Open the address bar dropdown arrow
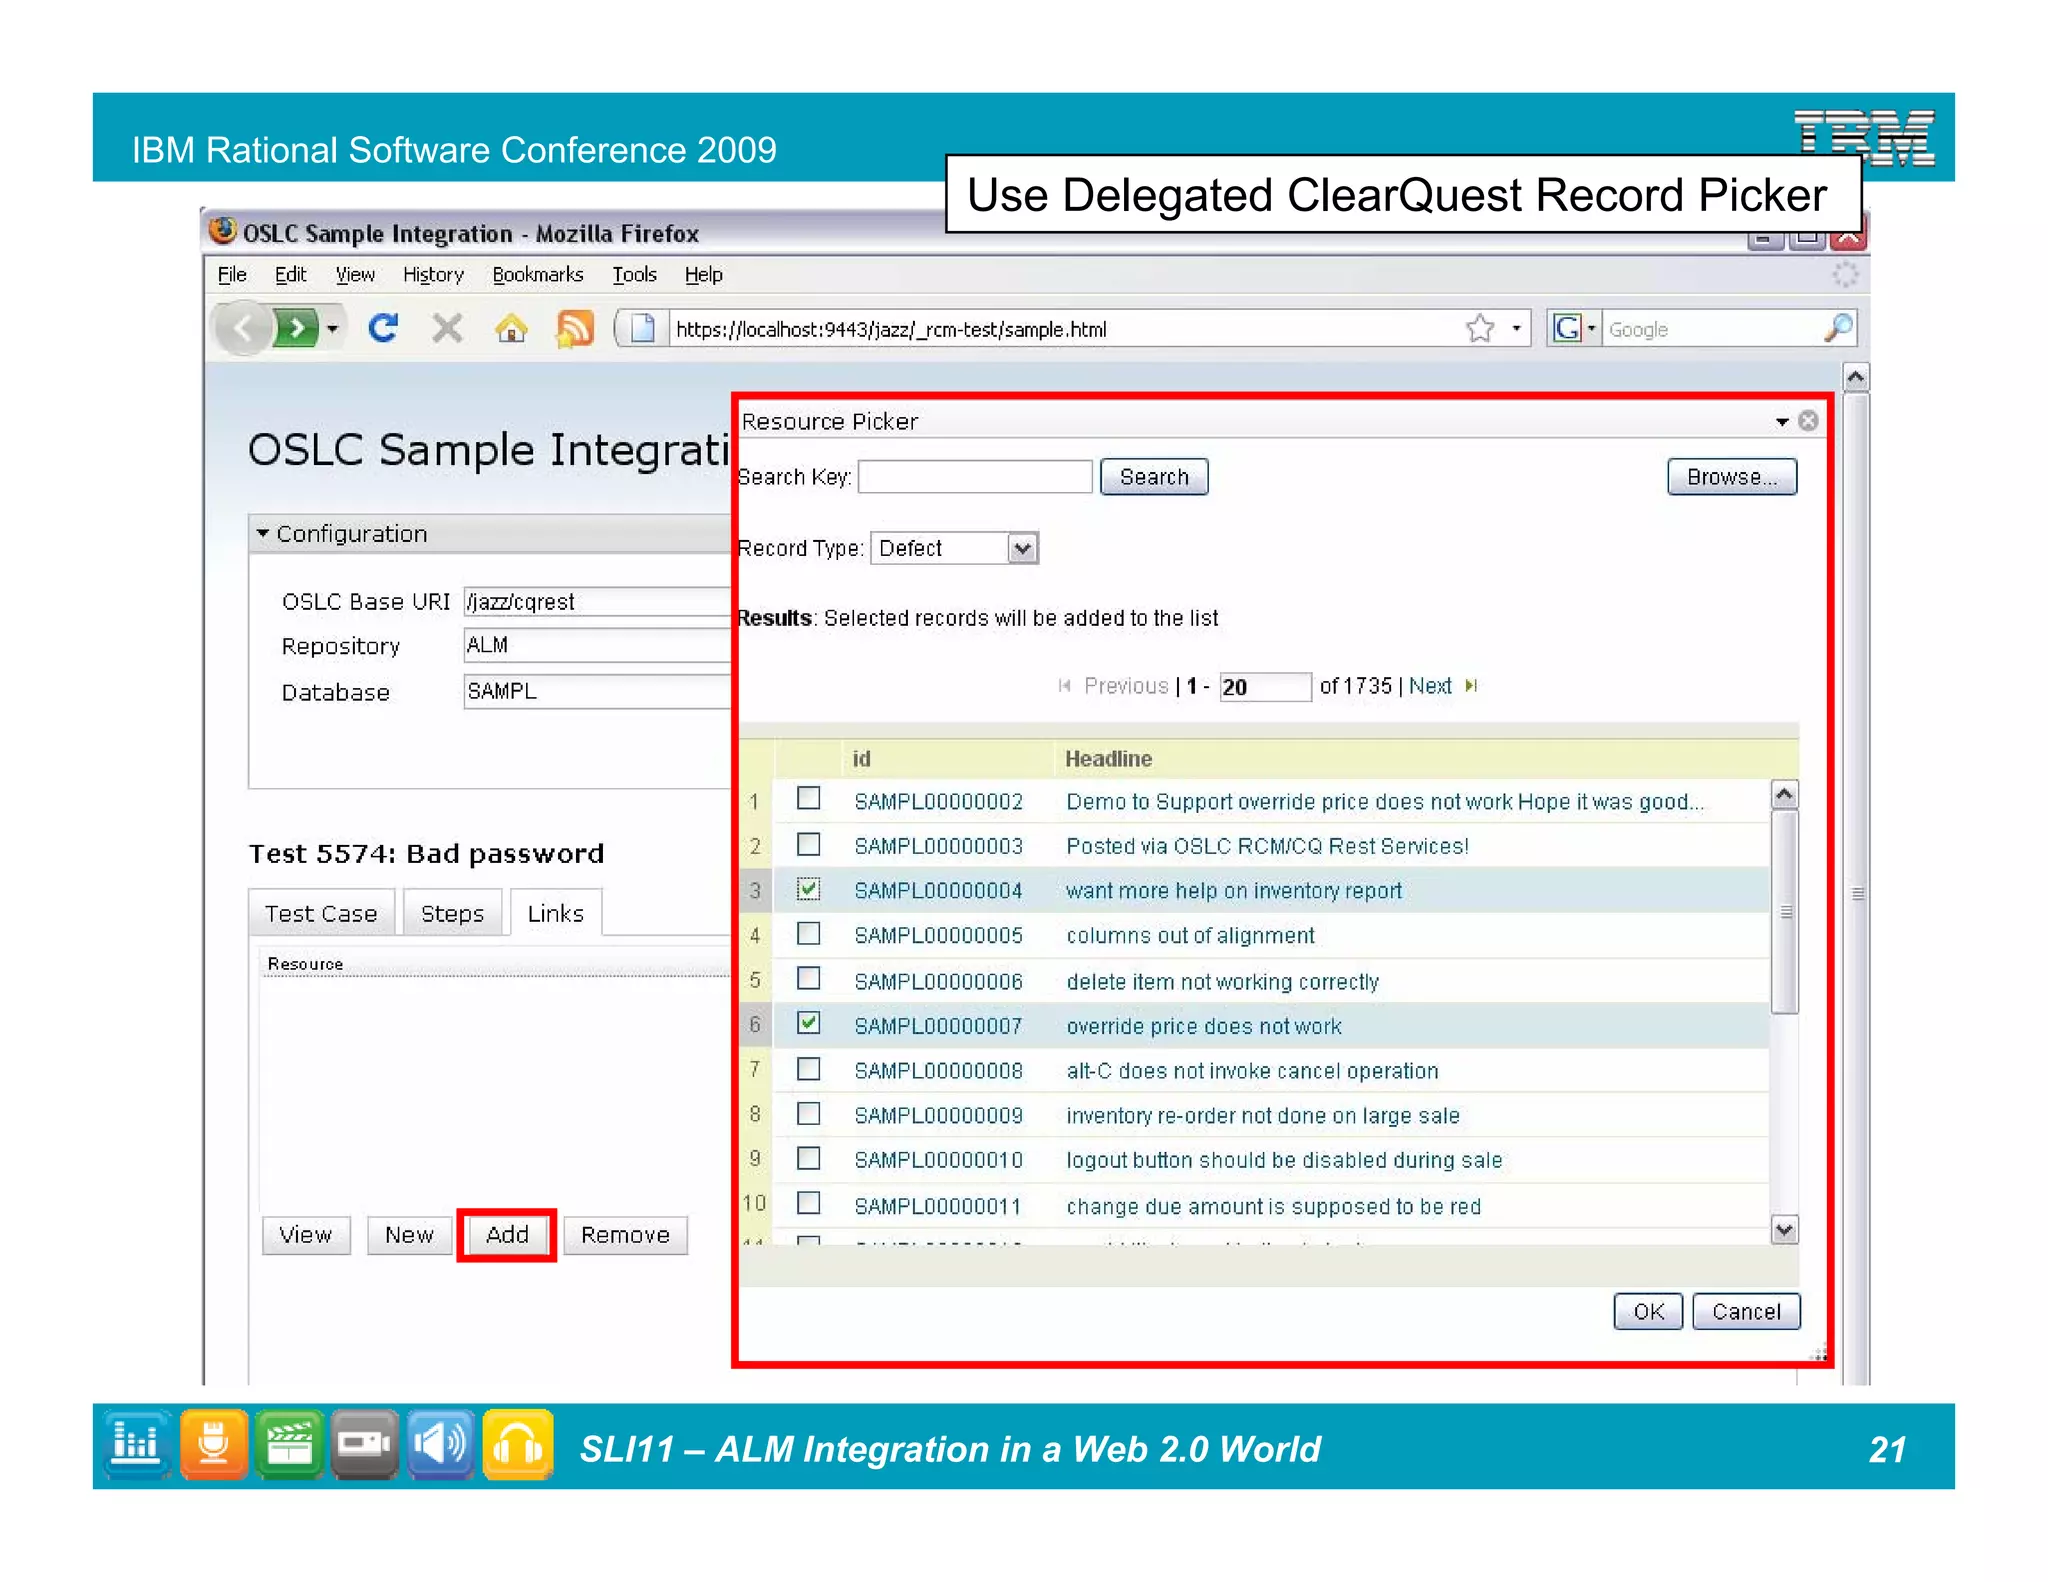Screen dimensions: 2048x1582 pyautogui.click(x=1516, y=328)
